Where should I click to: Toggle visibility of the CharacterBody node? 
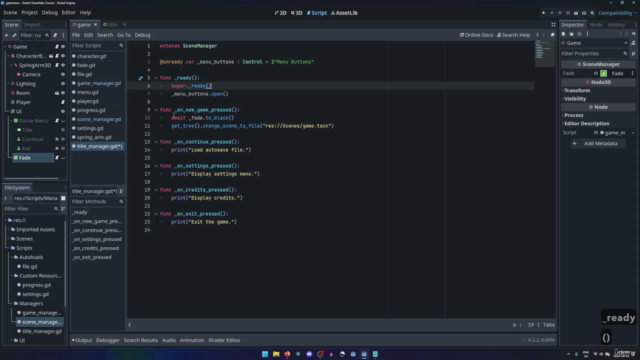click(x=63, y=56)
